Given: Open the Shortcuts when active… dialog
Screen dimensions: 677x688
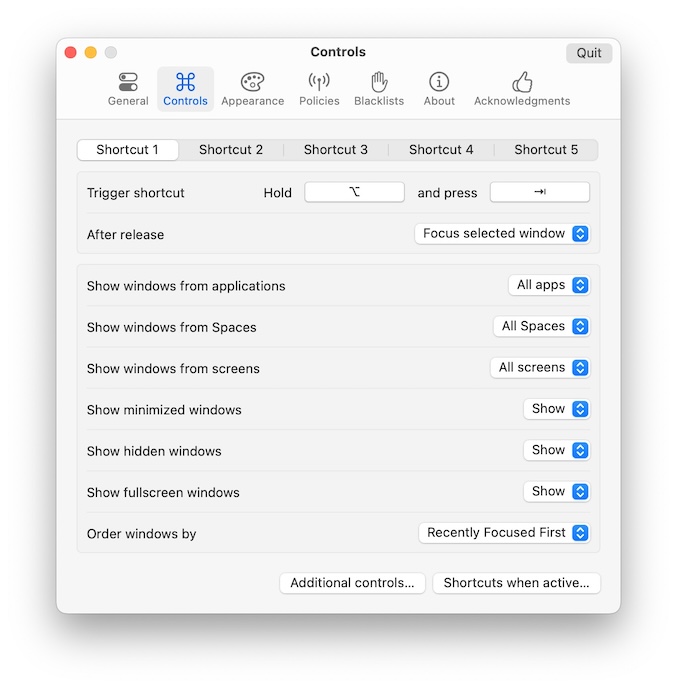Looking at the screenshot, I should [x=516, y=583].
